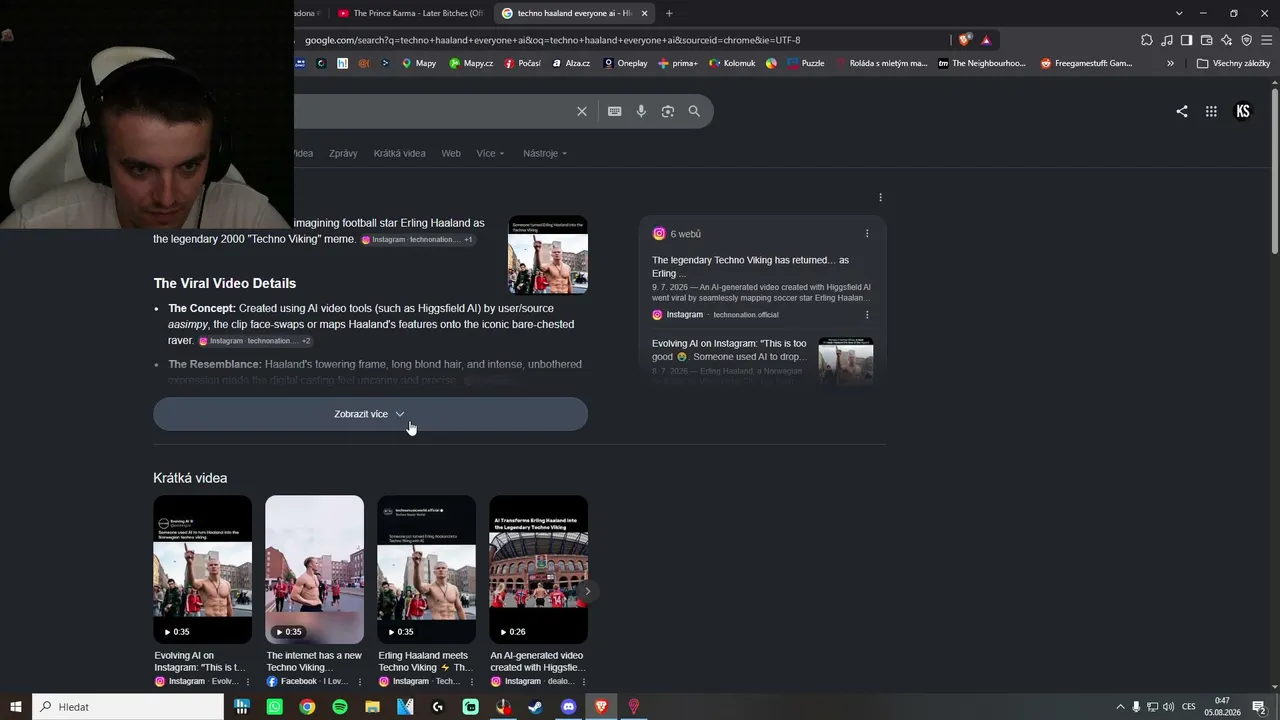Image resolution: width=1280 pixels, height=720 pixels.
Task: Open the Brave VPN shield icon
Action: 1246,40
